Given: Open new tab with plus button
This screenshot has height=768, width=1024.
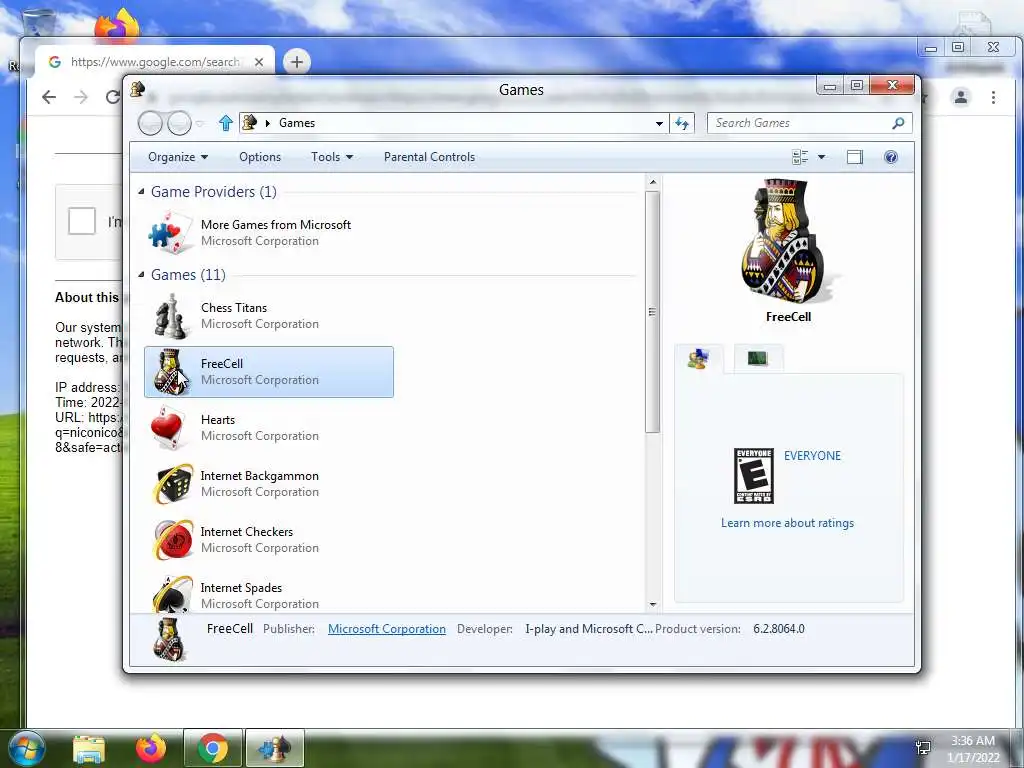Looking at the screenshot, I should [x=296, y=62].
